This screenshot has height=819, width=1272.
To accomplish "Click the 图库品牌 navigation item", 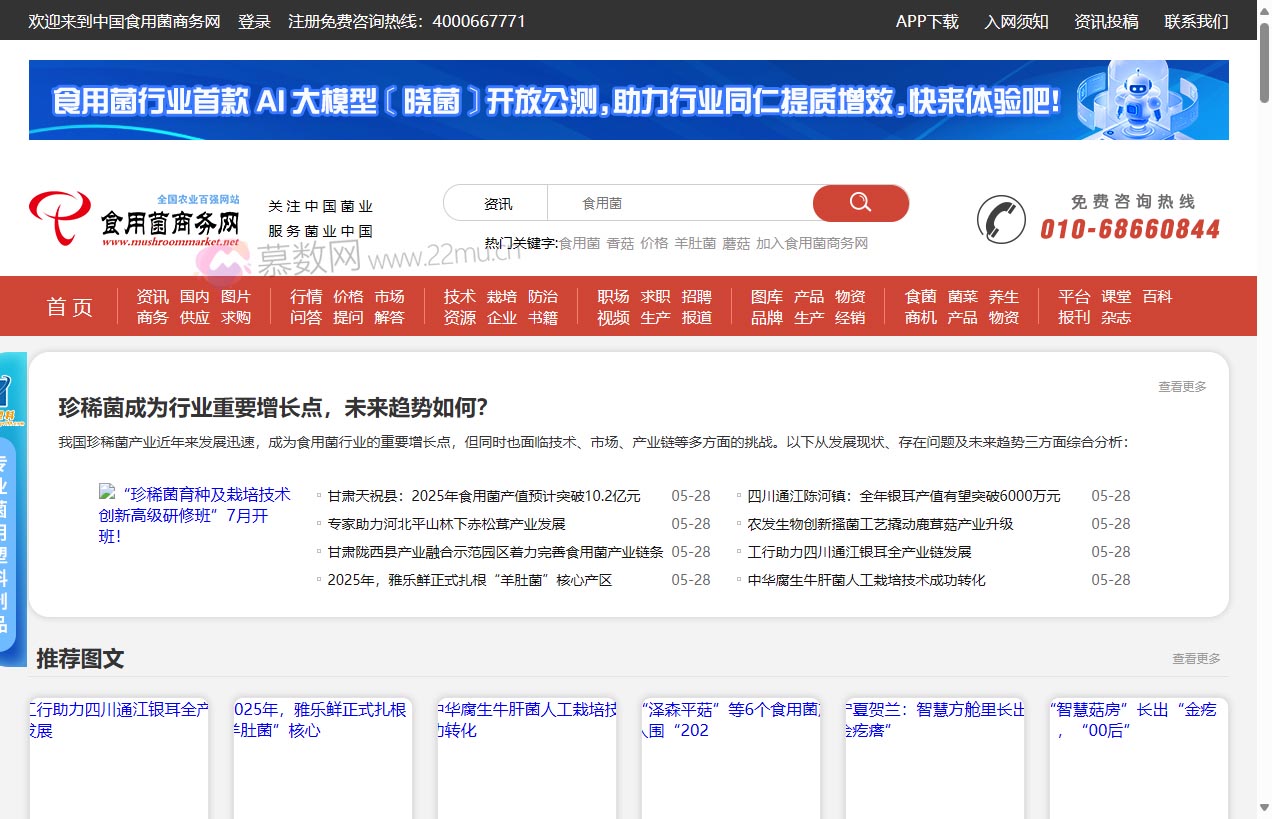I will [x=765, y=307].
